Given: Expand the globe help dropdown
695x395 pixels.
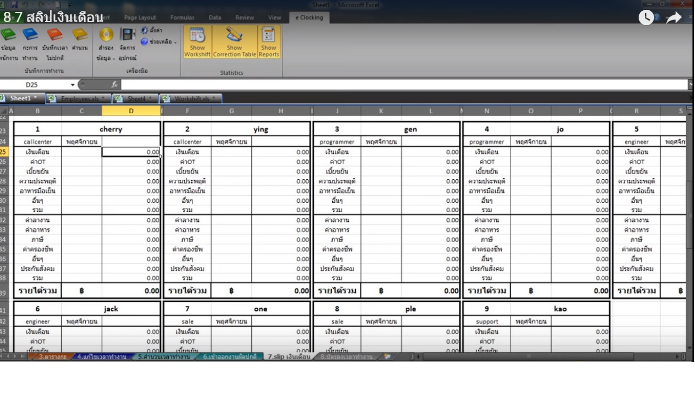Looking at the screenshot, I should point(176,42).
